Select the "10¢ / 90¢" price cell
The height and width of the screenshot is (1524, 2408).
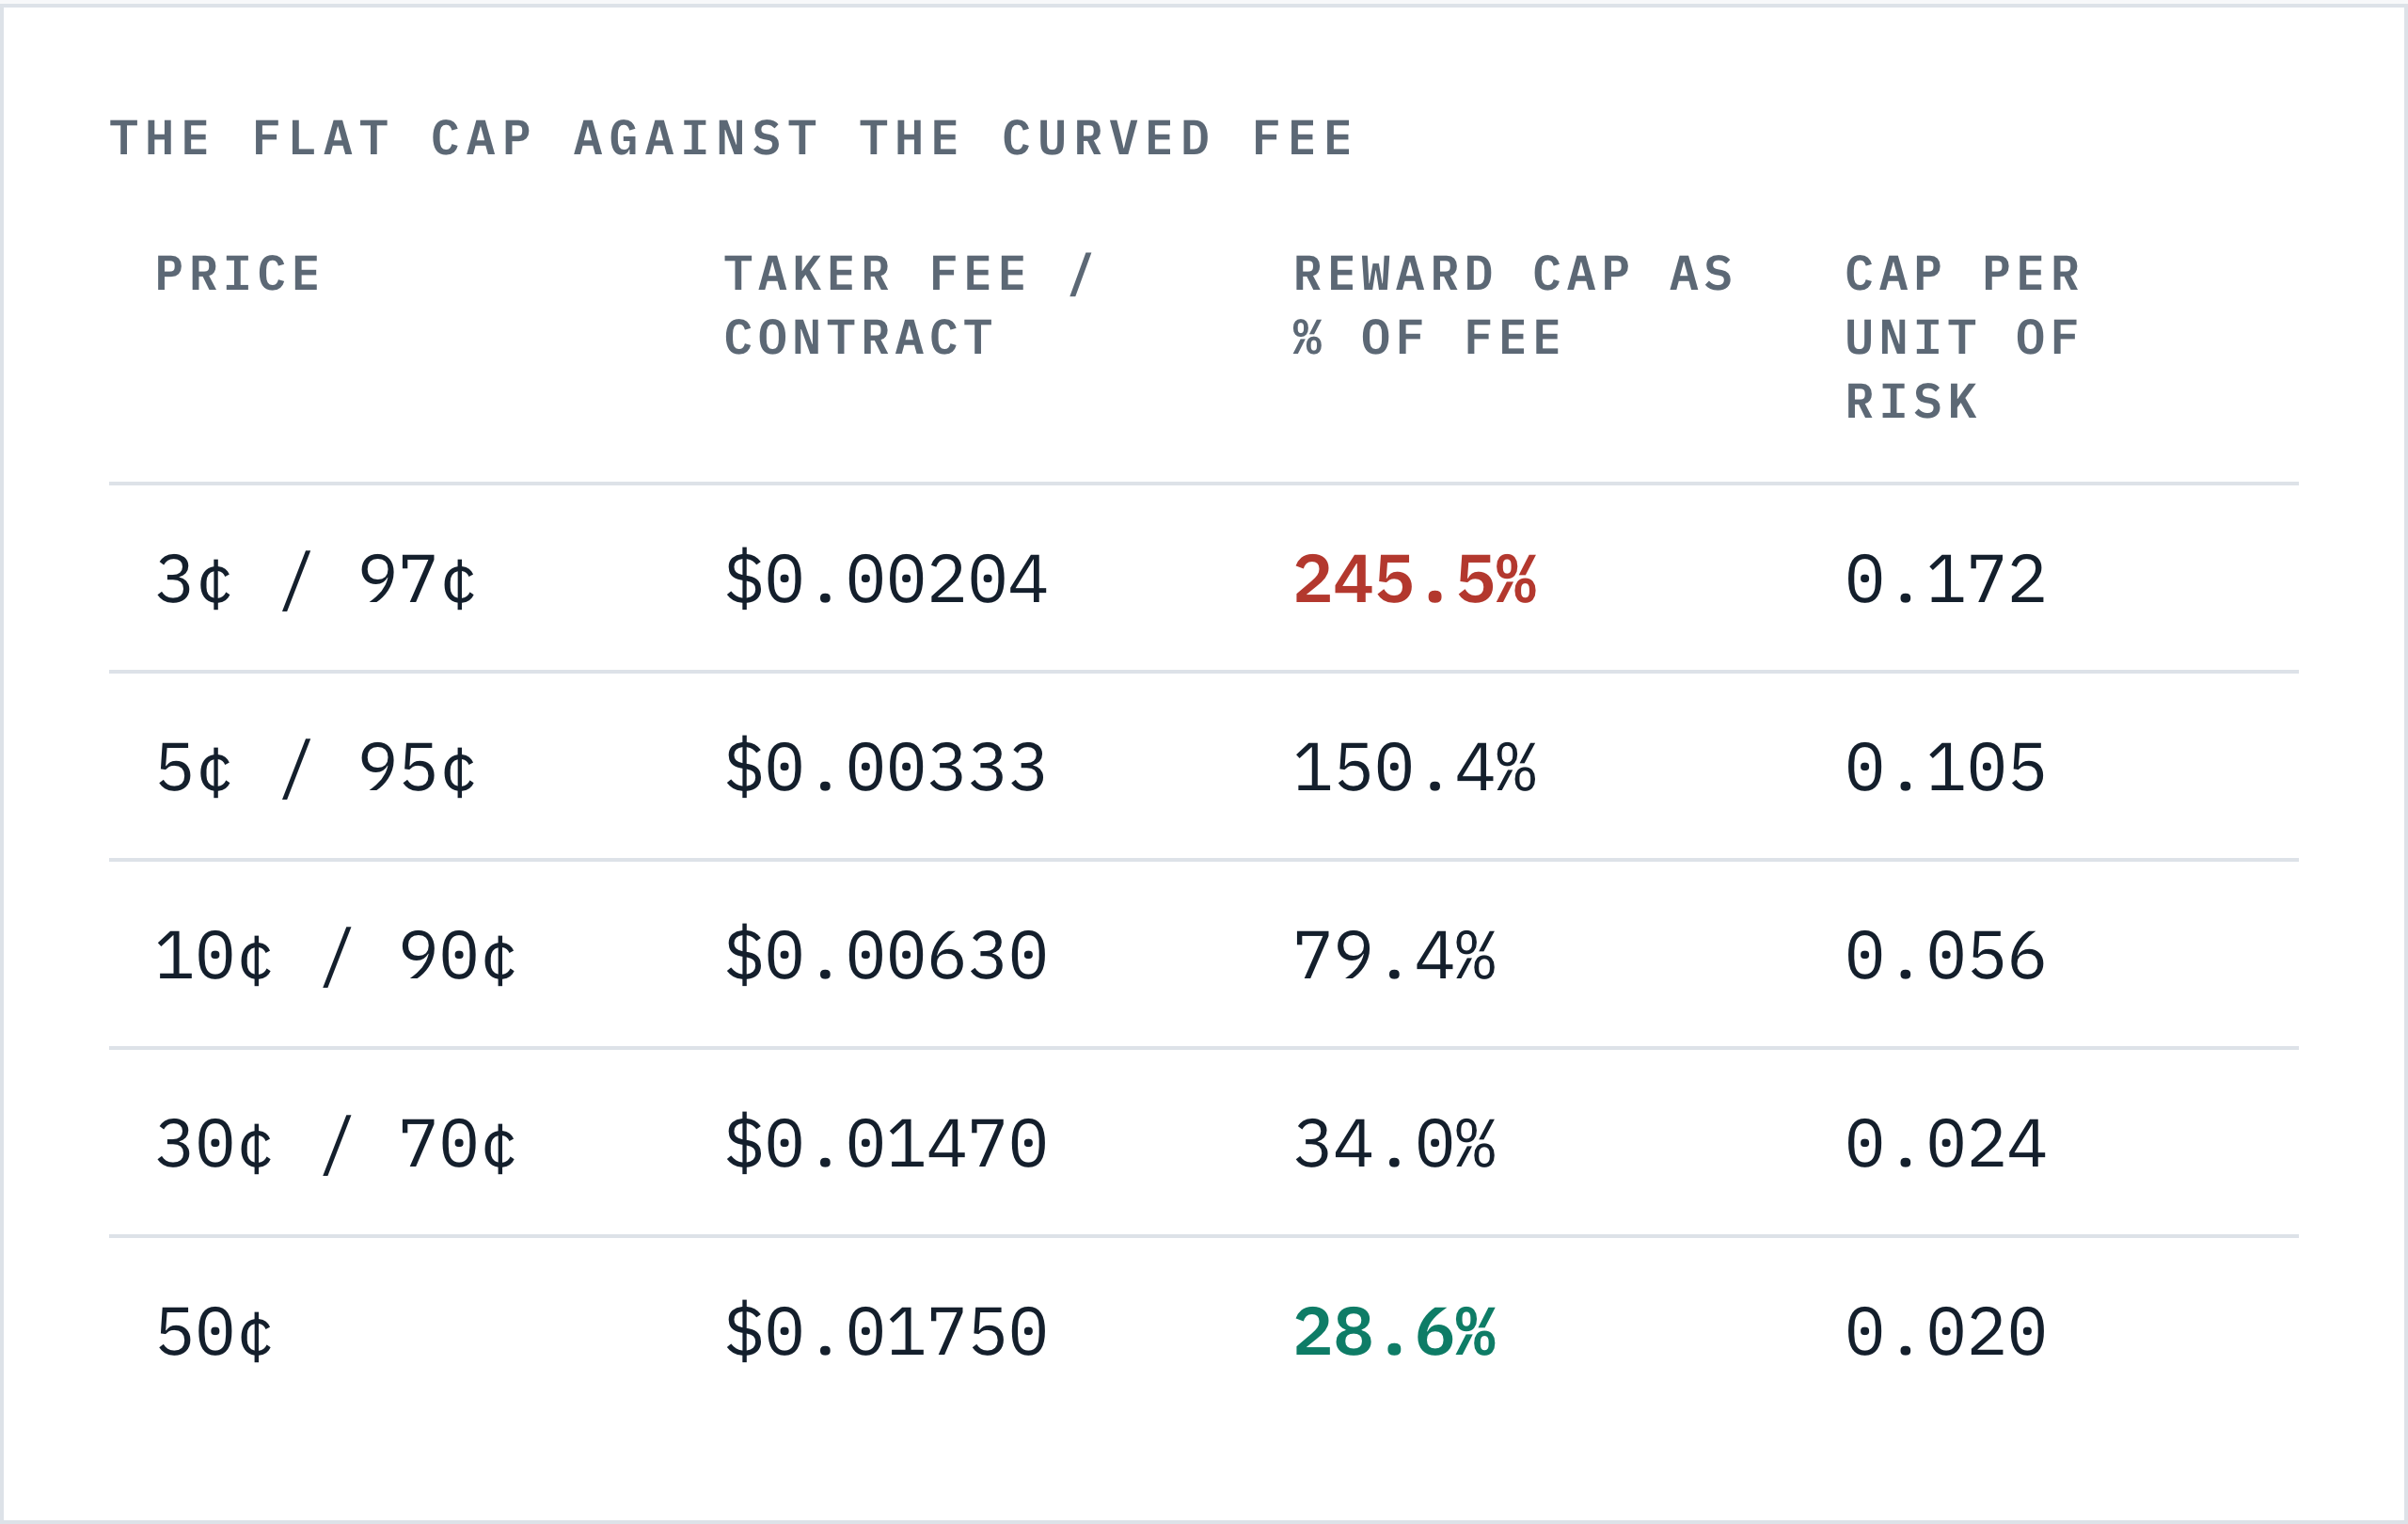[x=336, y=956]
